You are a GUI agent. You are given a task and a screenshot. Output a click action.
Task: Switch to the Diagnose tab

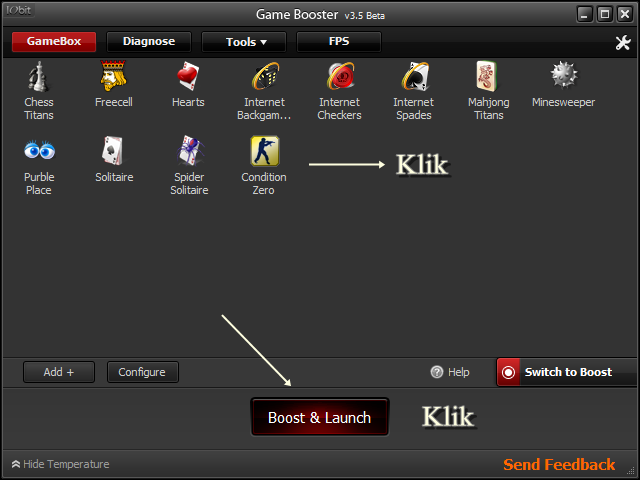point(149,42)
